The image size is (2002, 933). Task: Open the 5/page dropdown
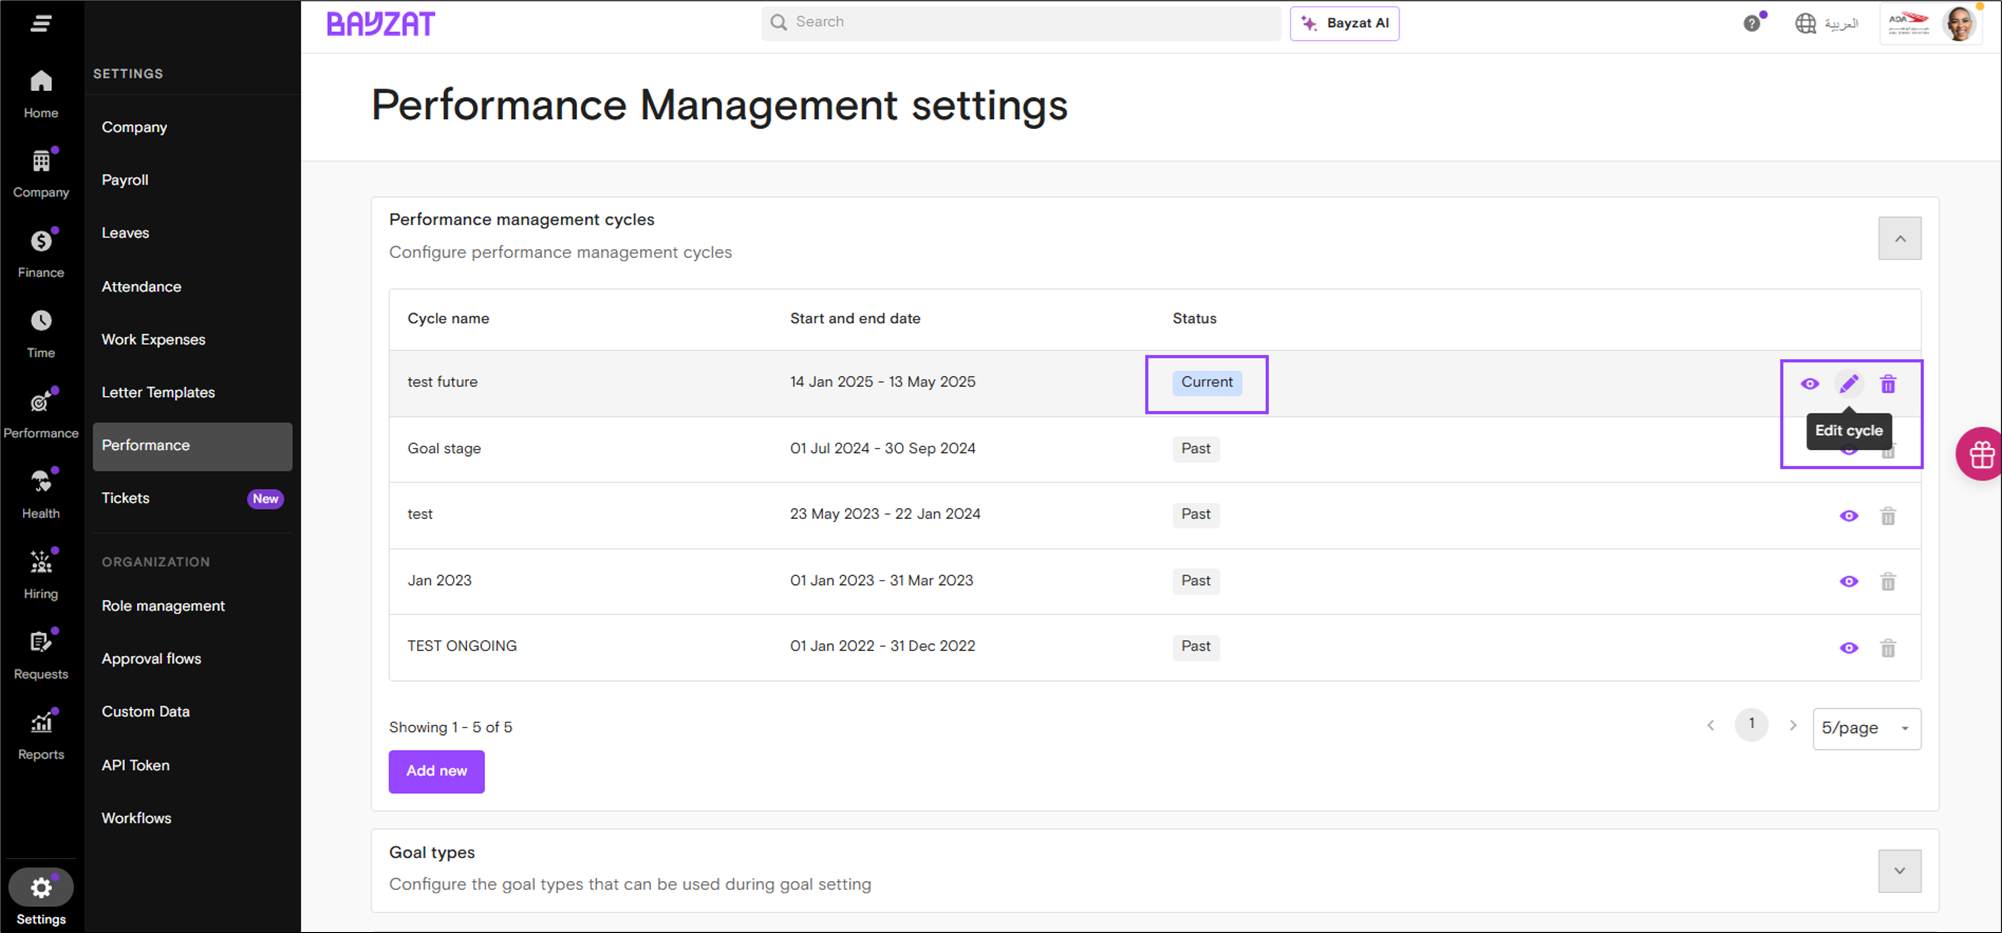point(1865,728)
